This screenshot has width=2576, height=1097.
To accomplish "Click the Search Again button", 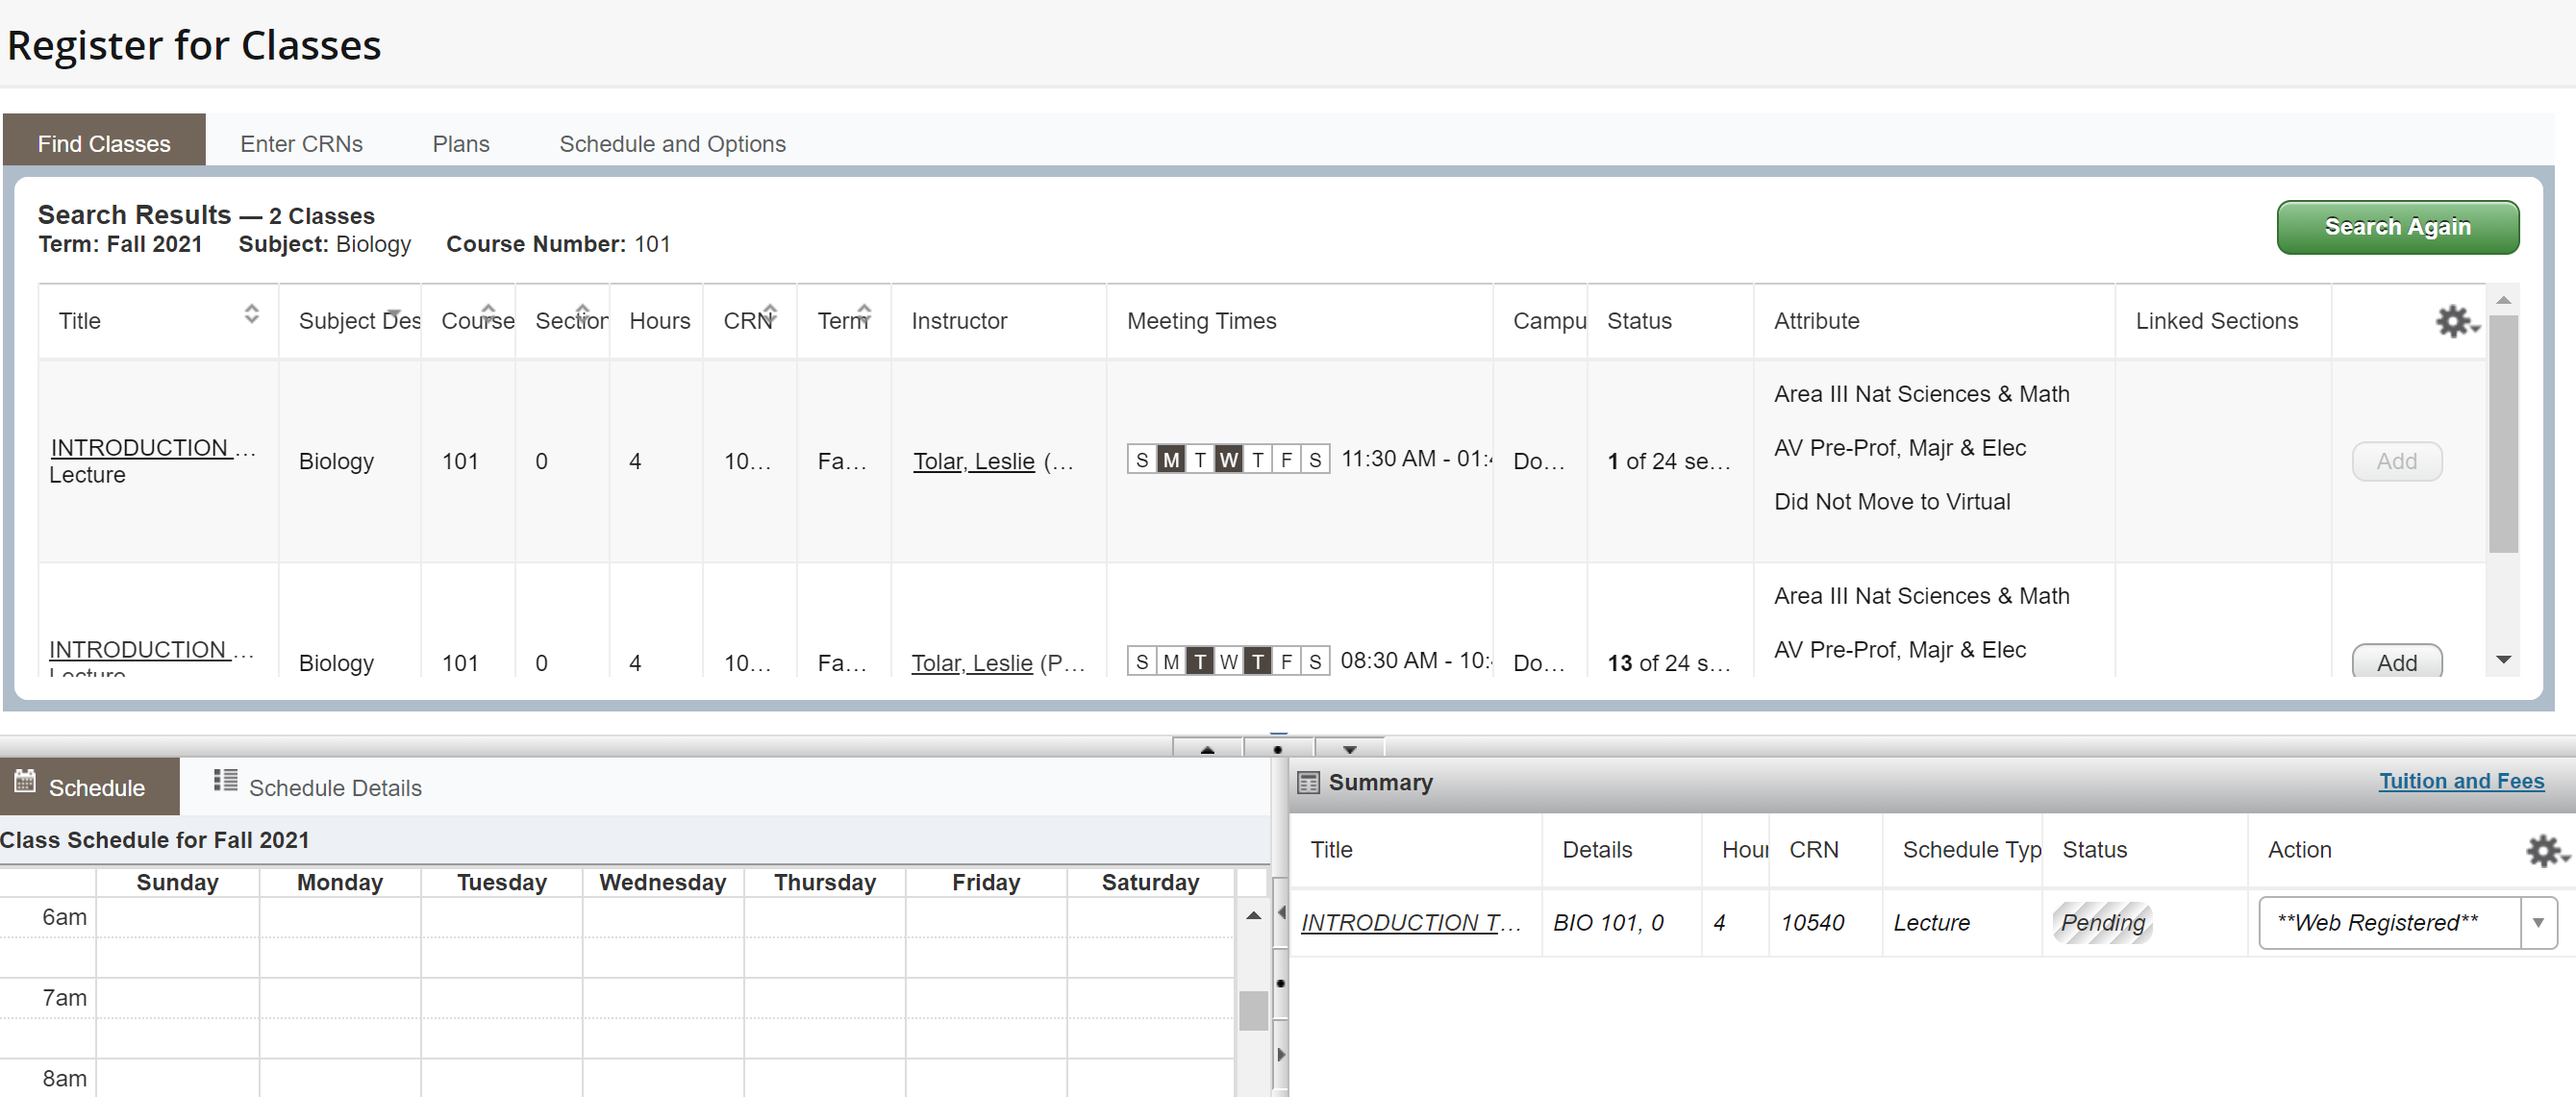I will click(2397, 227).
